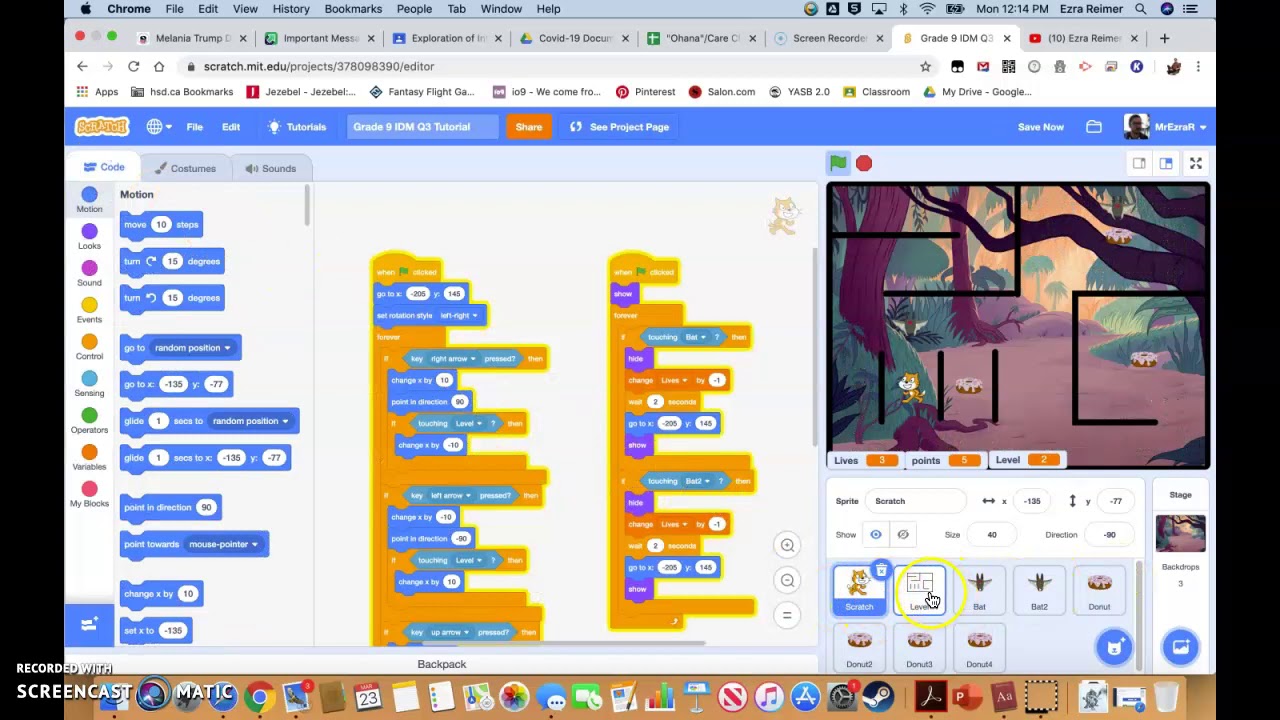
Task: Open the Edit menu in Scratch
Action: 231,127
